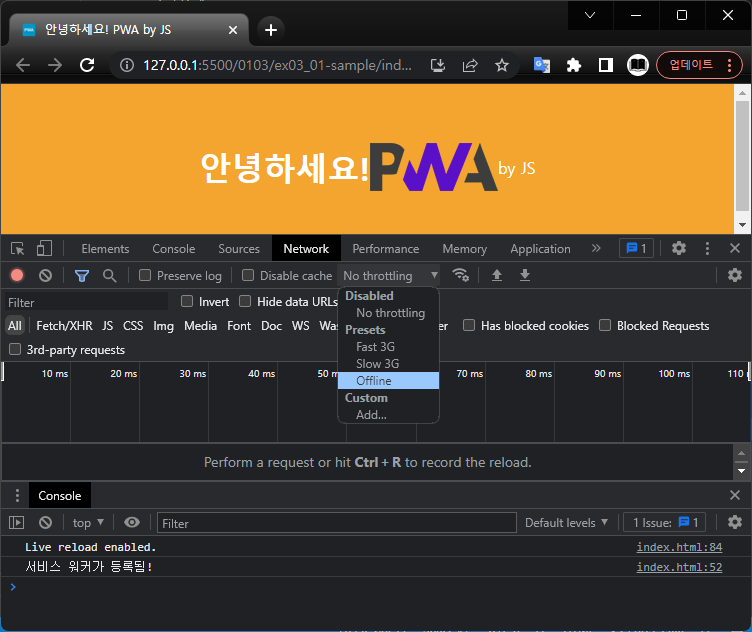The width and height of the screenshot is (752, 632).
Task: Open the profile avatar in the toolbar
Action: pyautogui.click(x=638, y=65)
